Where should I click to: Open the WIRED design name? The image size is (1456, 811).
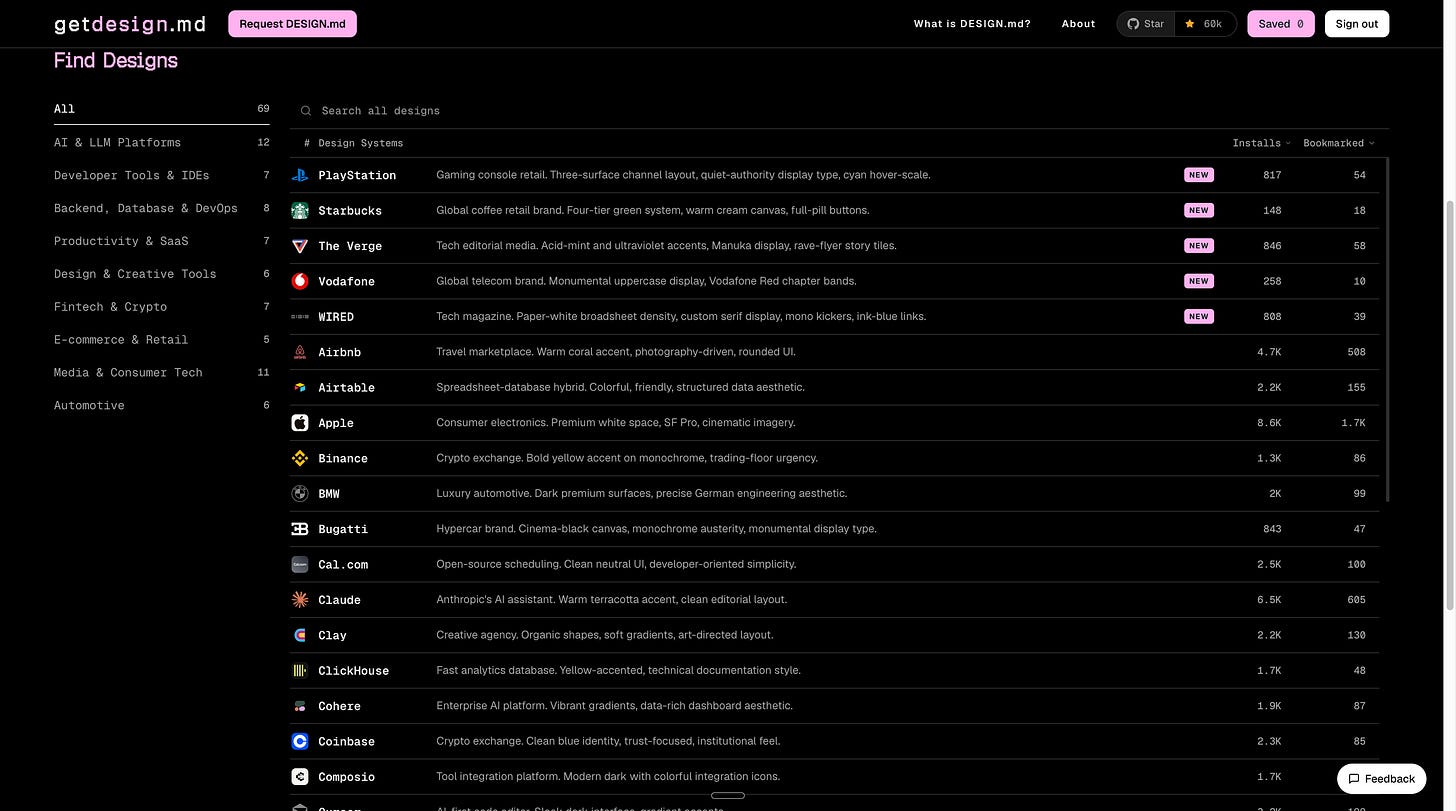(336, 317)
